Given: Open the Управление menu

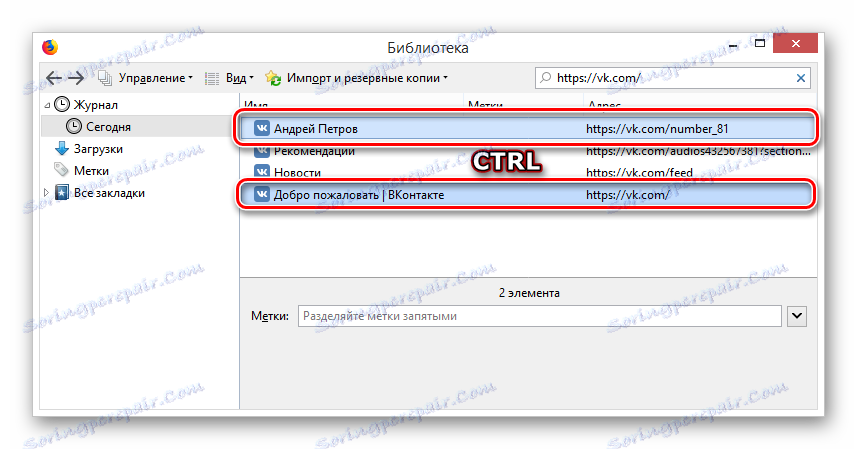Looking at the screenshot, I should tap(156, 78).
